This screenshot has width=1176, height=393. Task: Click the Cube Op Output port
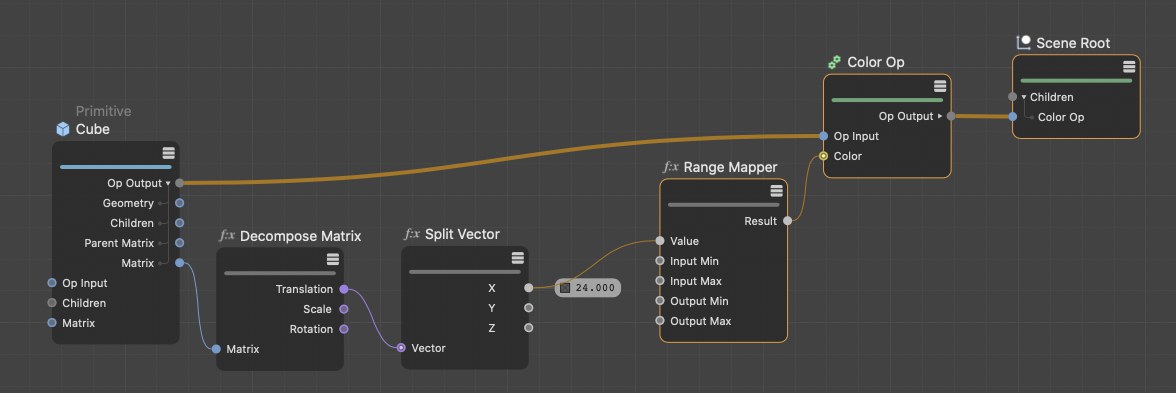(179, 183)
